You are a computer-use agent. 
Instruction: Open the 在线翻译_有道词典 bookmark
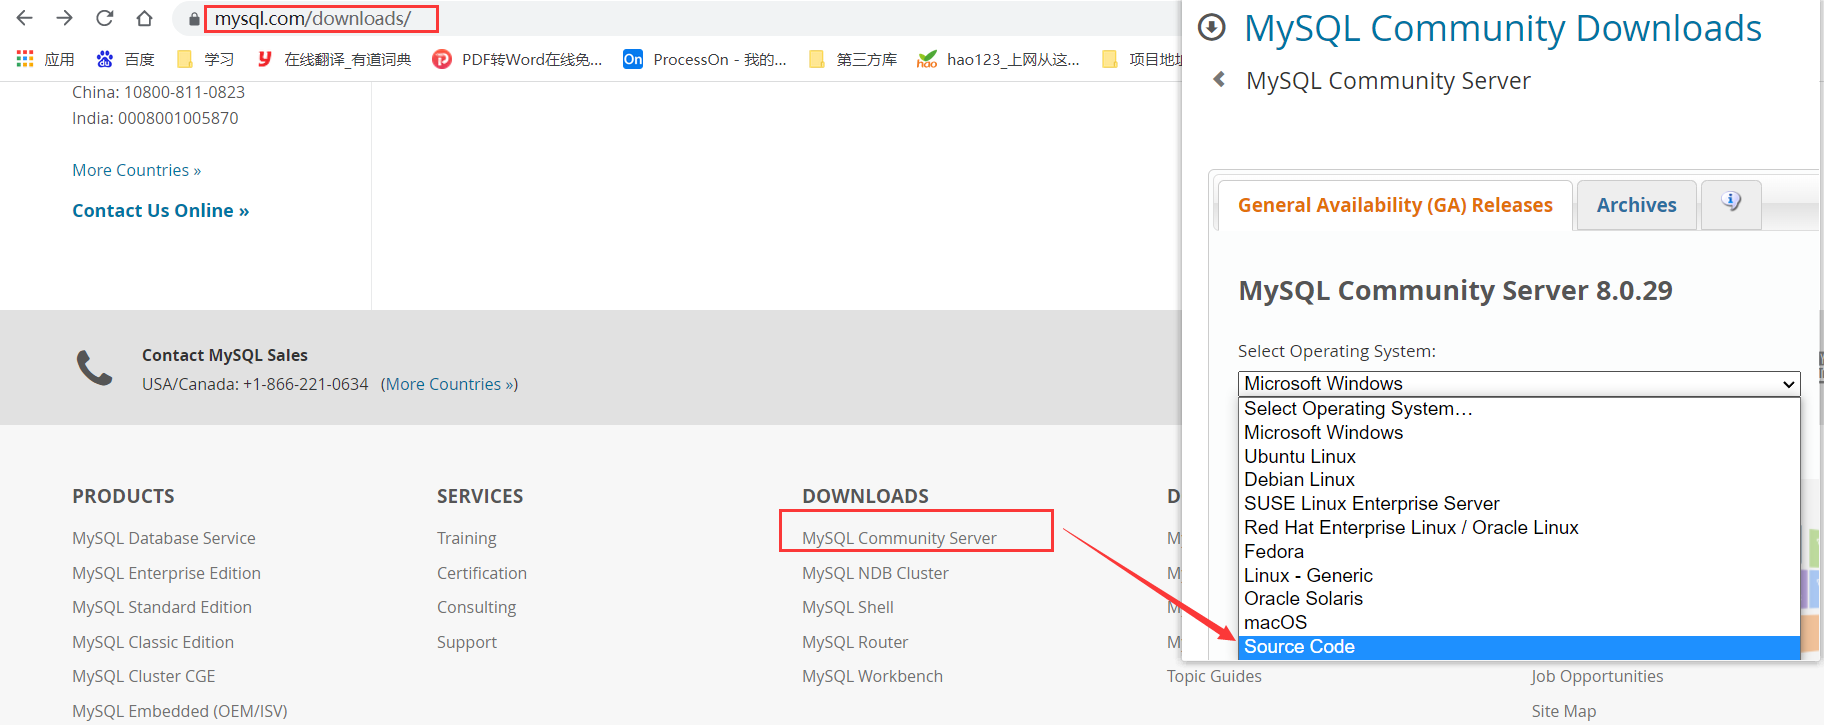[x=334, y=59]
